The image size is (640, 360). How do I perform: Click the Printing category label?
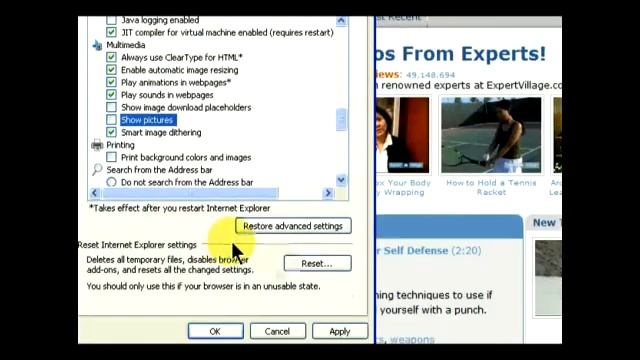point(120,145)
